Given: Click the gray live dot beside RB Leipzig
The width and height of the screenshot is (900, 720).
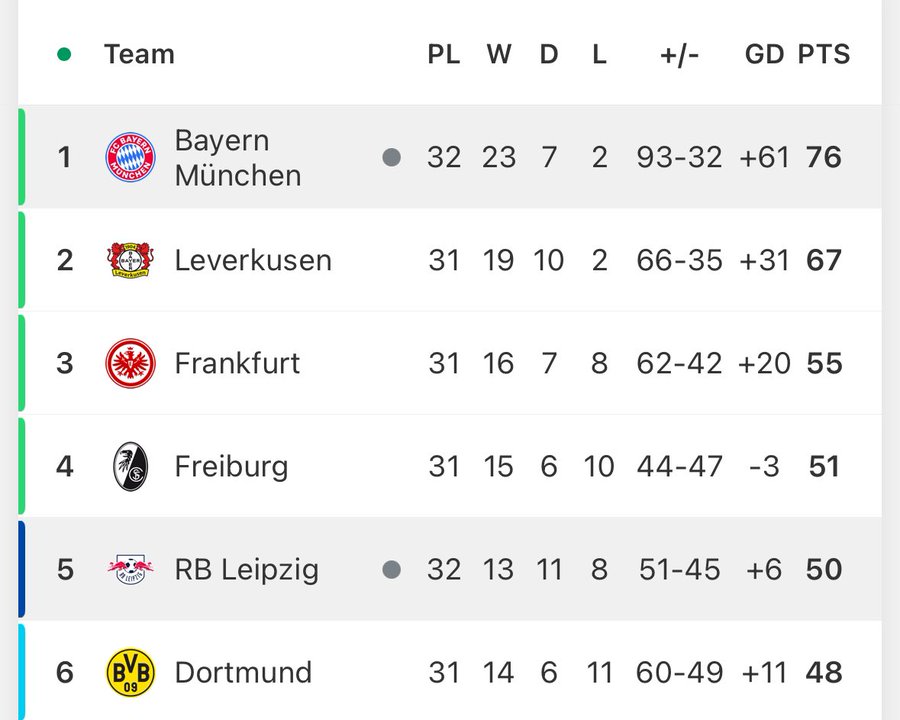Looking at the screenshot, I should (392, 569).
